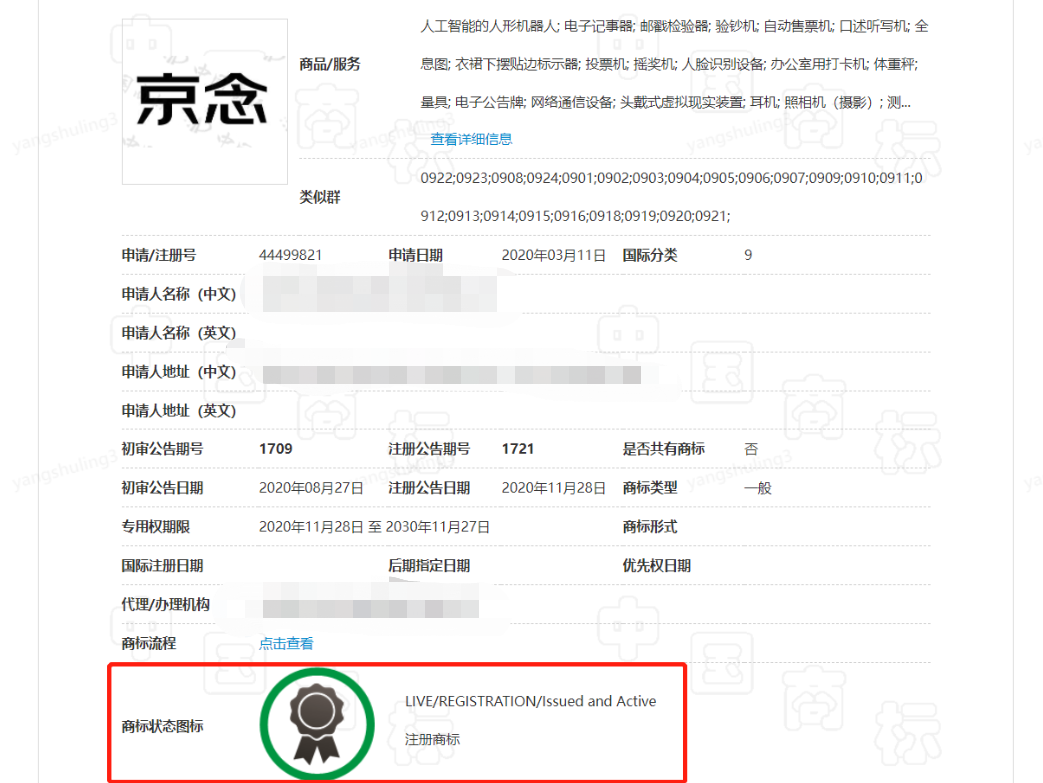
Task: Click the preliminary announcement issue number 1709
Action: [x=276, y=449]
